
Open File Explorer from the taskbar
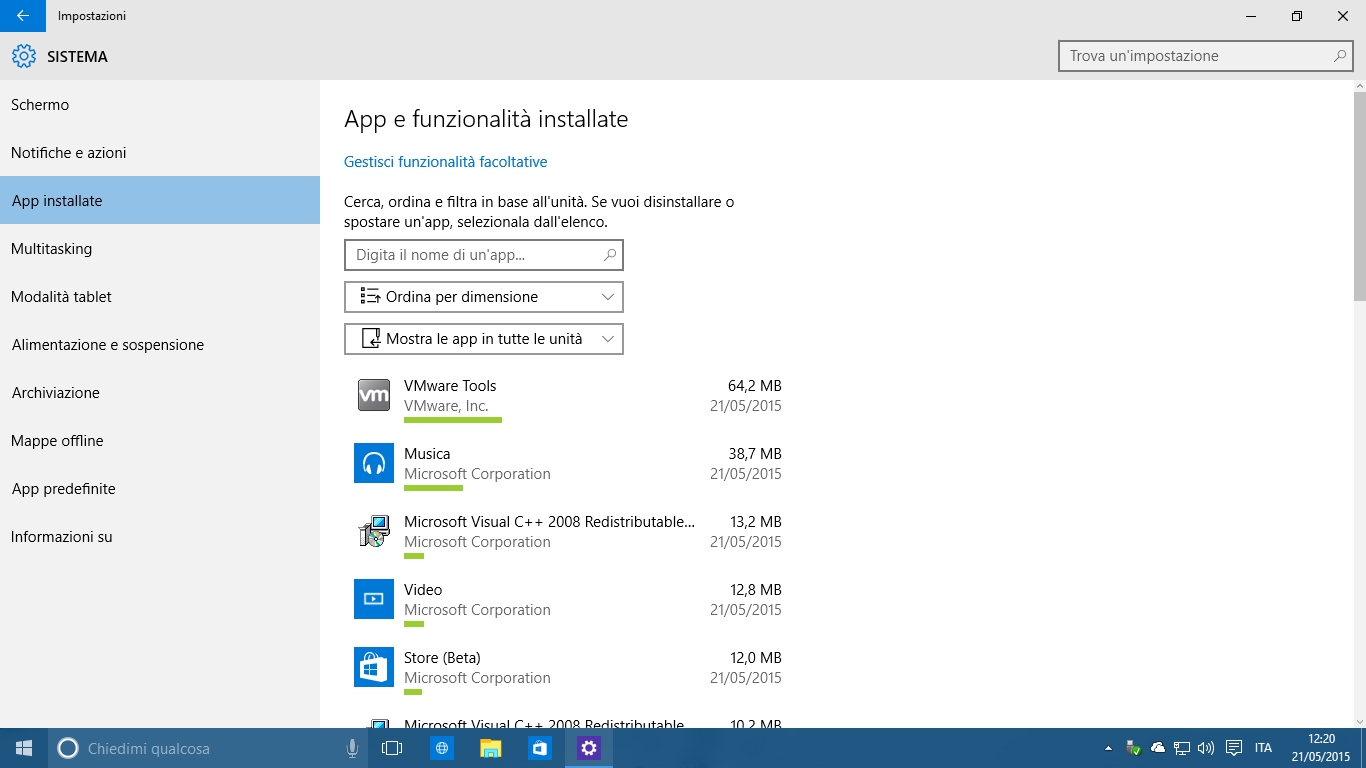(x=491, y=748)
